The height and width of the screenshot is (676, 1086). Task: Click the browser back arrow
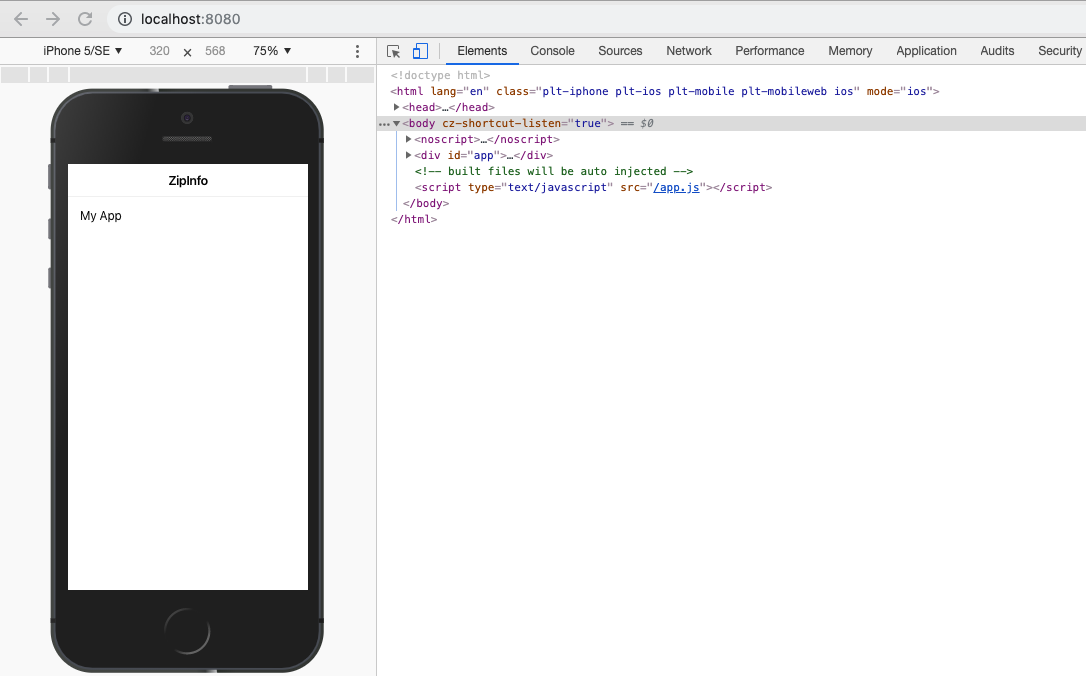tap(21, 19)
